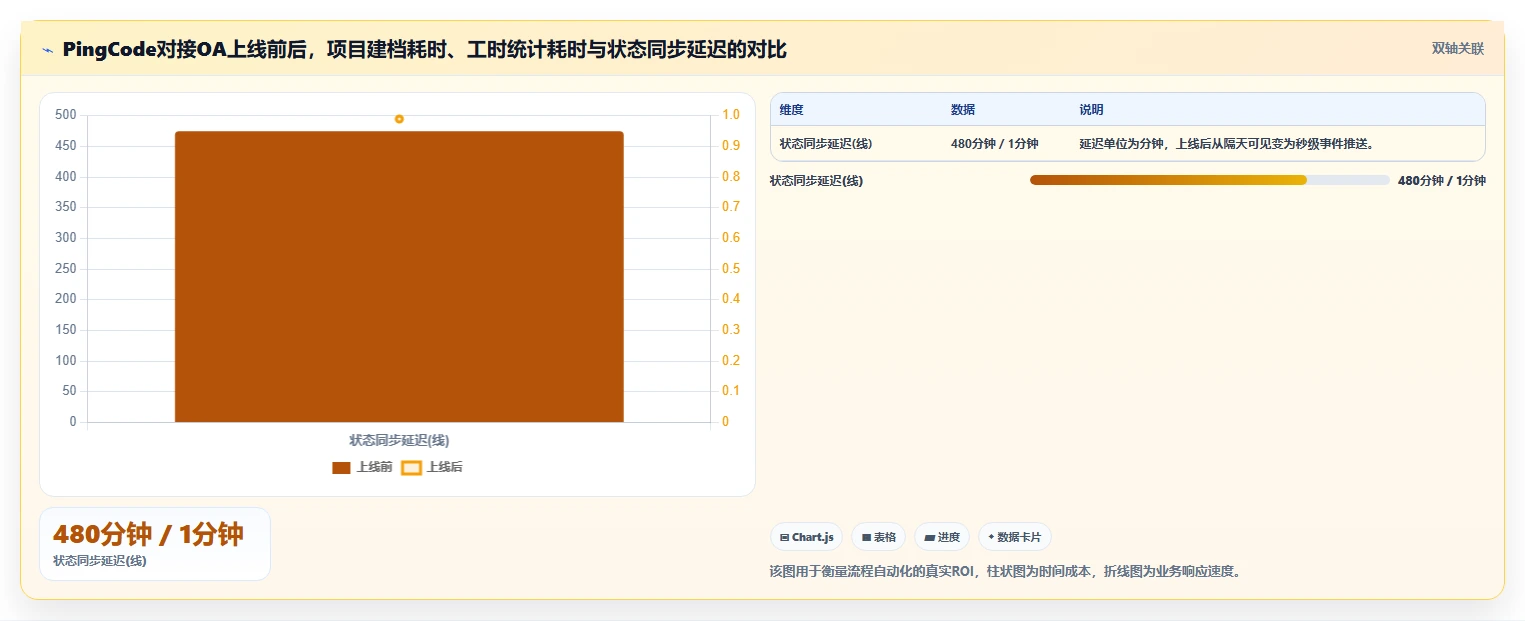Click the 1.0 tick on the right axis
This screenshot has height=621, width=1525.
pos(731,115)
